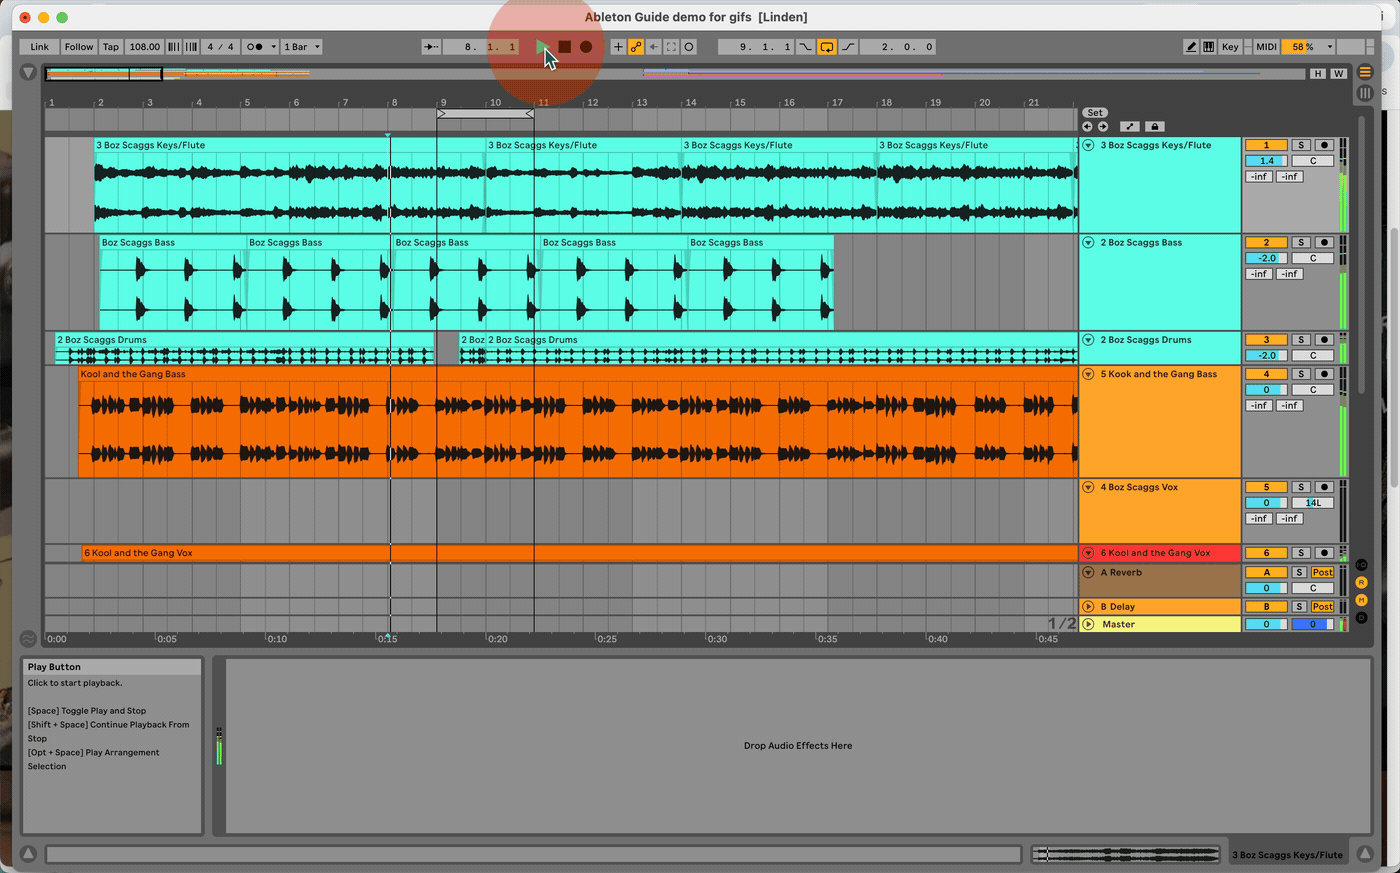Viewport: 1400px width, 873px height.
Task: Toggle the Link button
Action: point(40,47)
